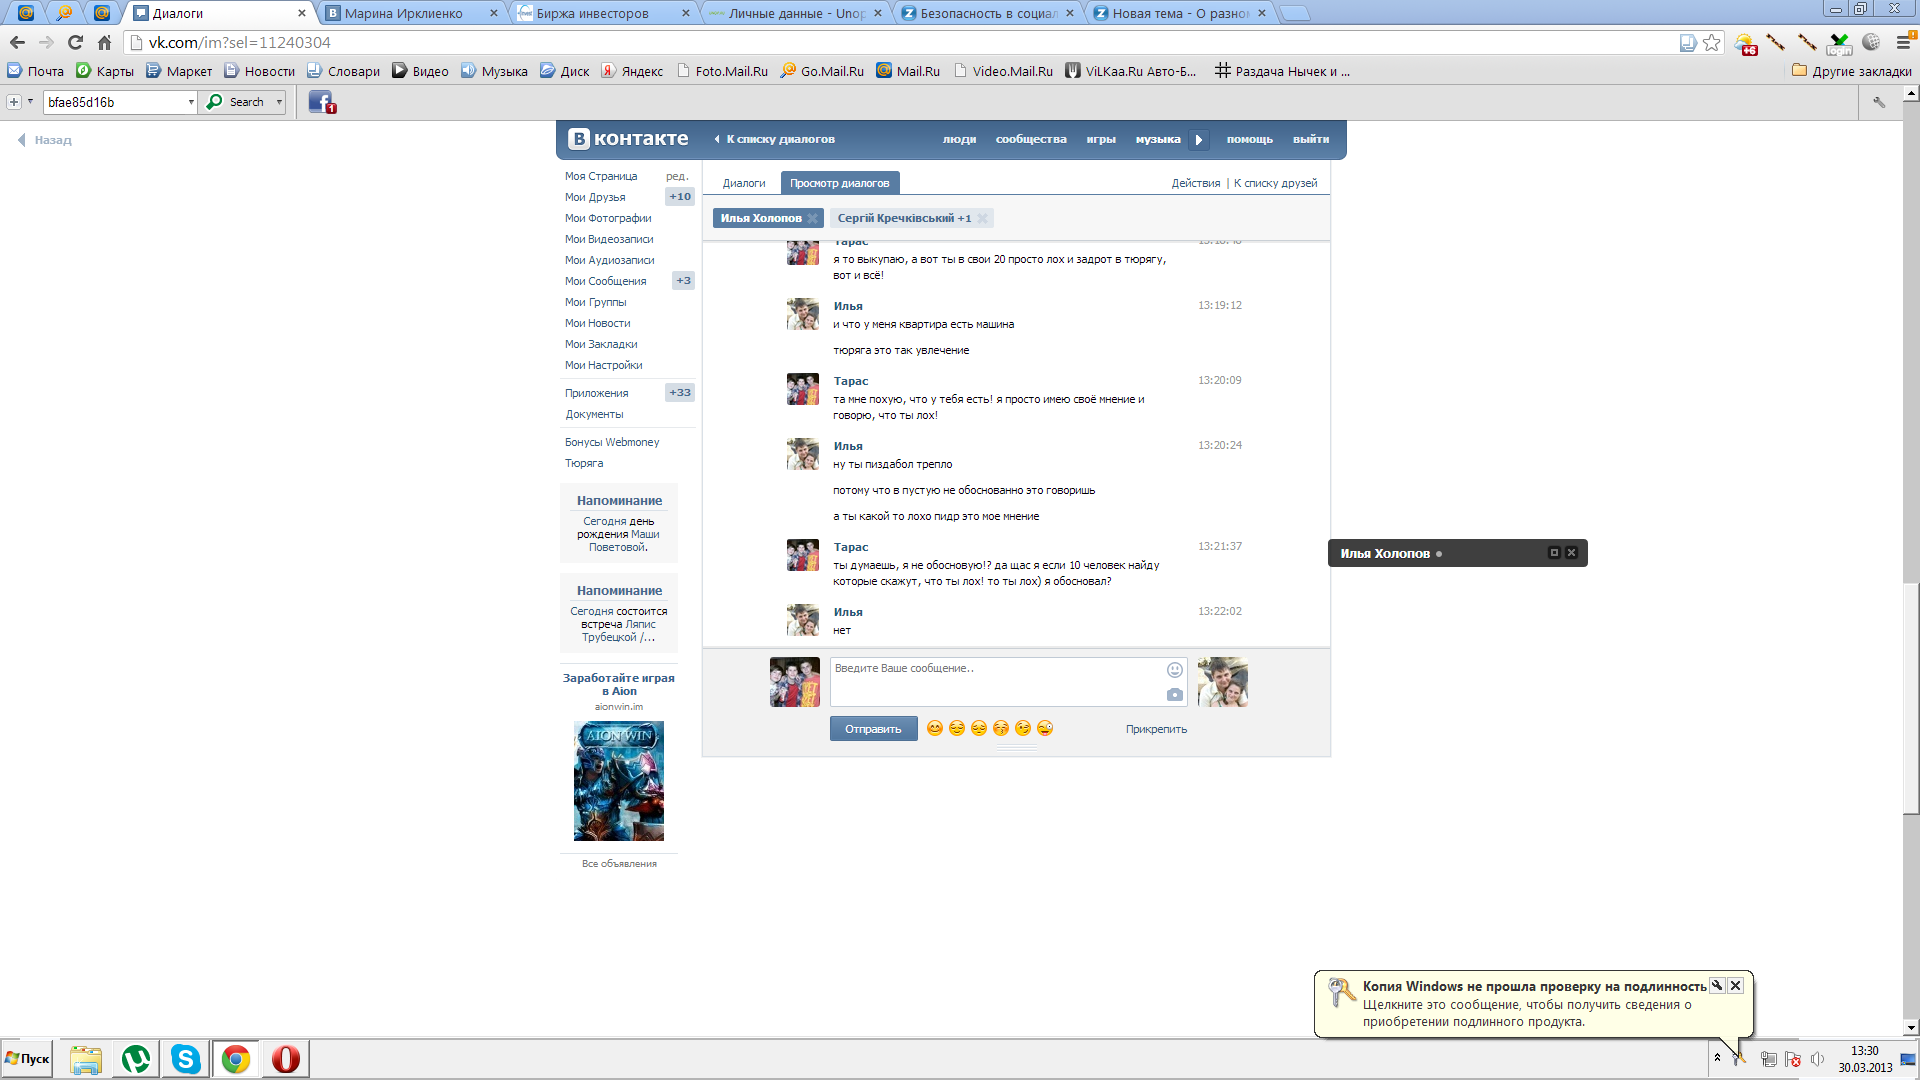Click the Прикрепить attach link

(1156, 729)
